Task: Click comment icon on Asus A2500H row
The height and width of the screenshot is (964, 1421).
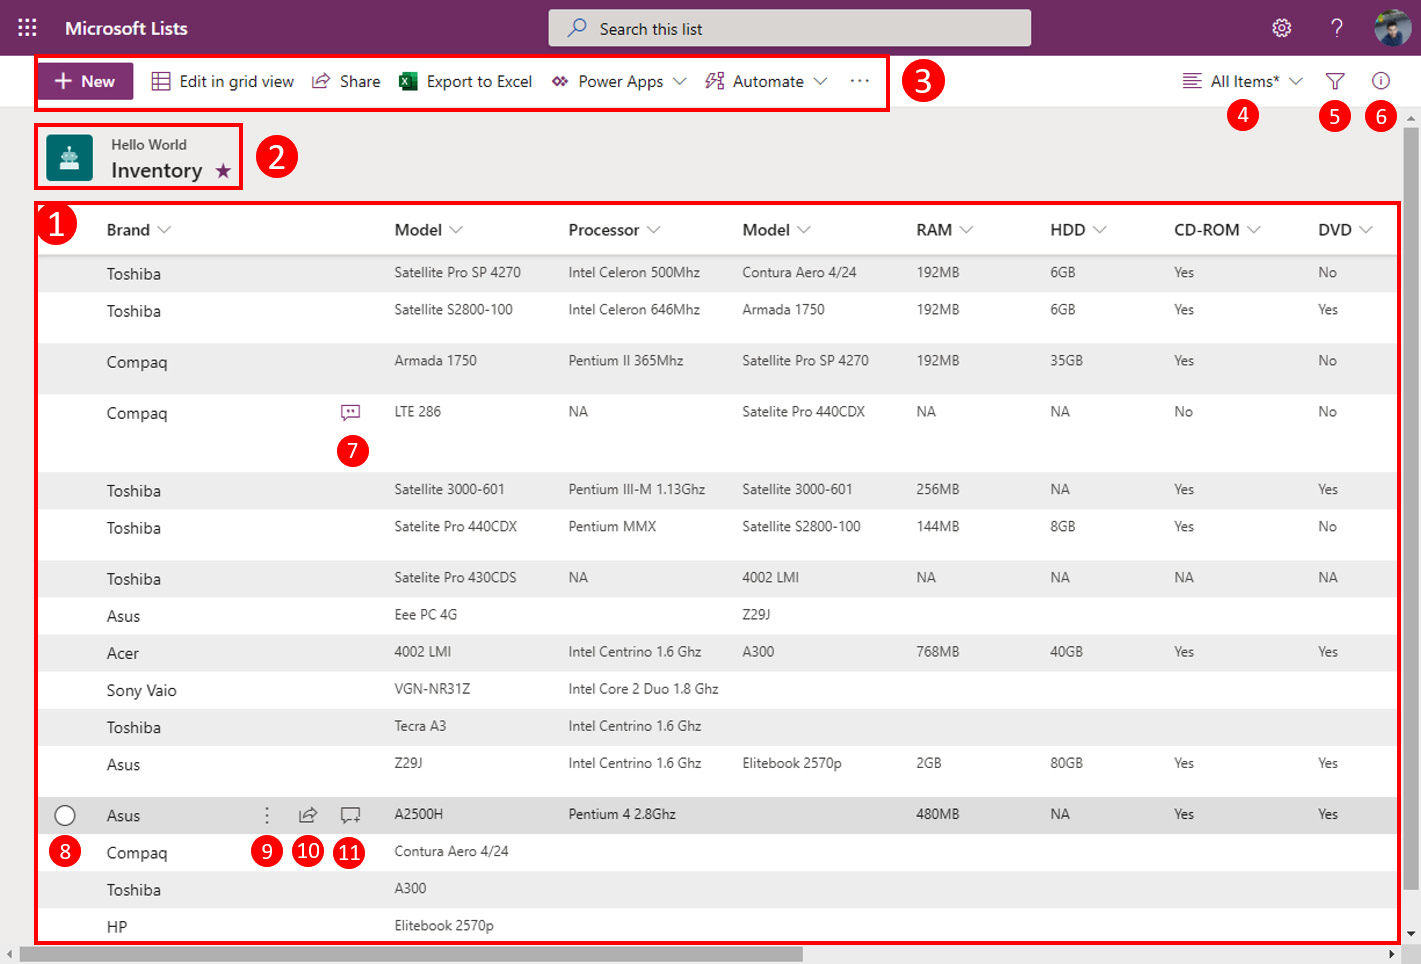Action: click(350, 816)
